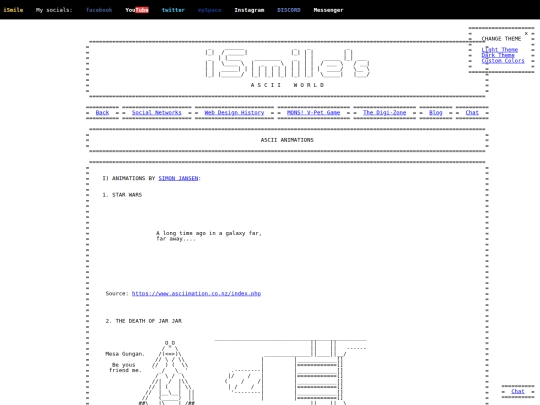The height and width of the screenshot is (405, 540).
Task: Click the iSmile logo in top bar
Action: pos(13,10)
